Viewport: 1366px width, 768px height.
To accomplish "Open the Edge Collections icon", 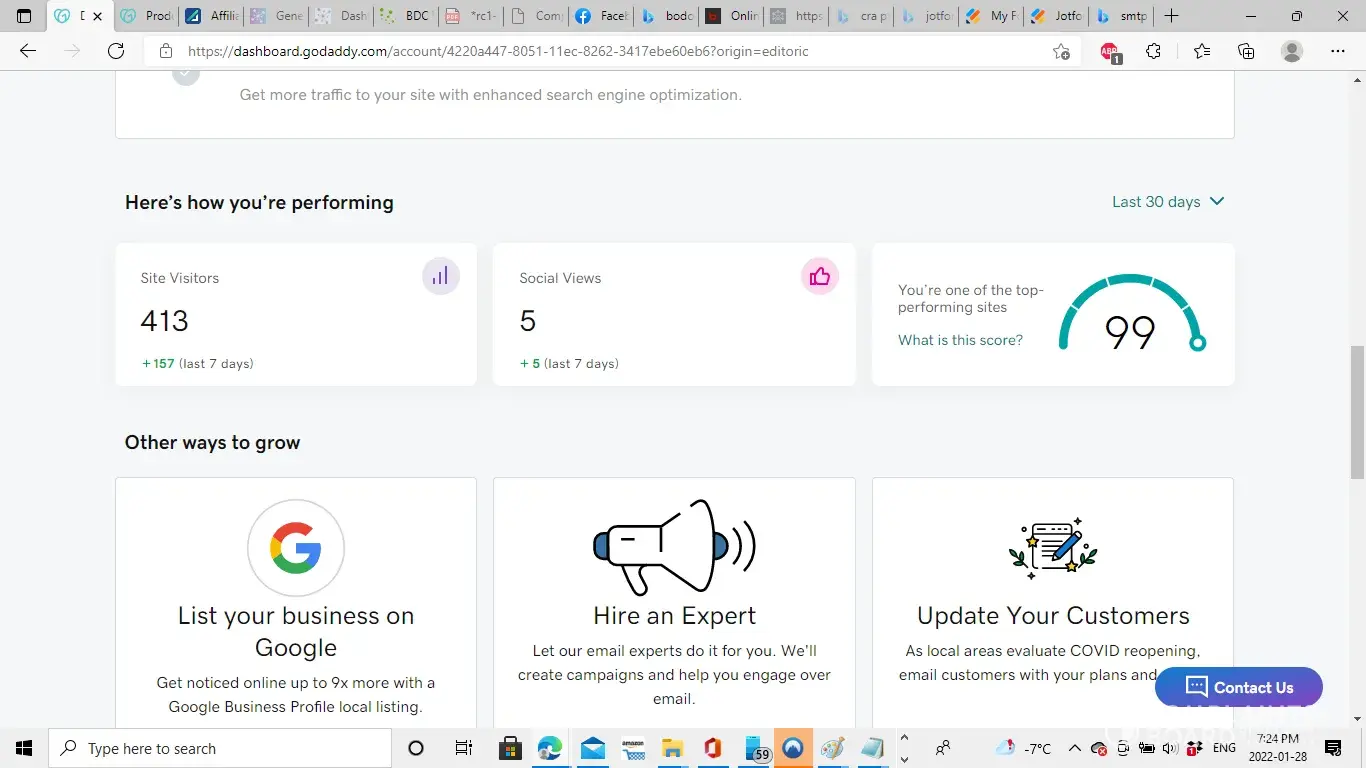I will (x=1246, y=51).
